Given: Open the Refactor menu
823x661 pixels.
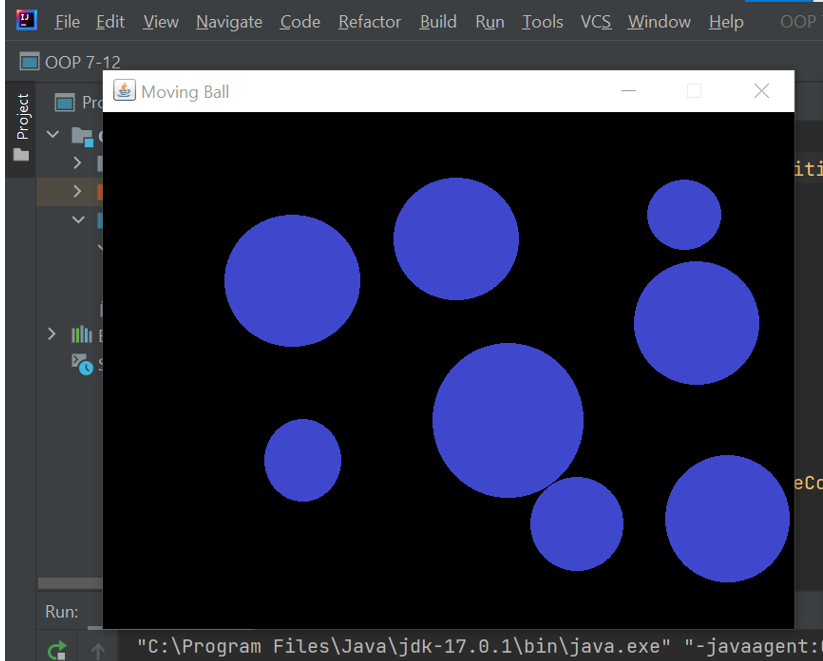Looking at the screenshot, I should click(369, 21).
